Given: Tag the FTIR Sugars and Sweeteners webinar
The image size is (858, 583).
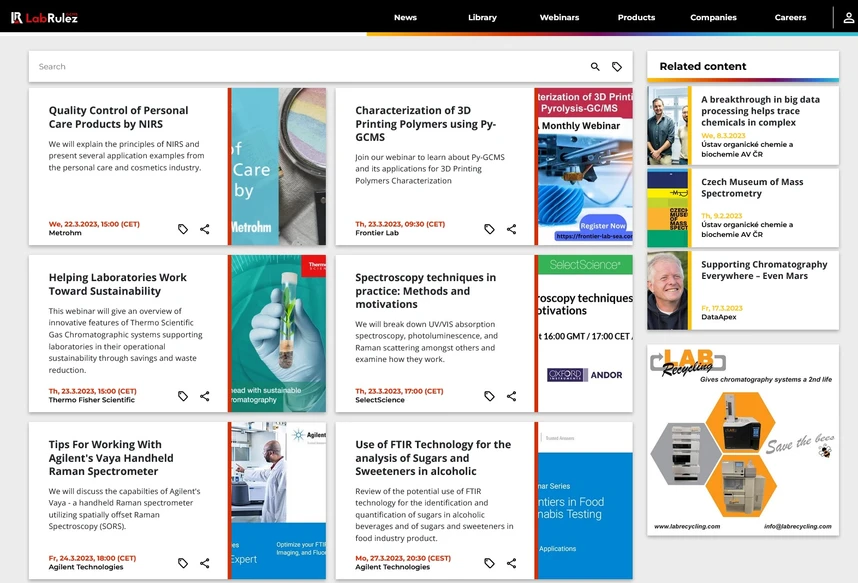Looking at the screenshot, I should 489,563.
